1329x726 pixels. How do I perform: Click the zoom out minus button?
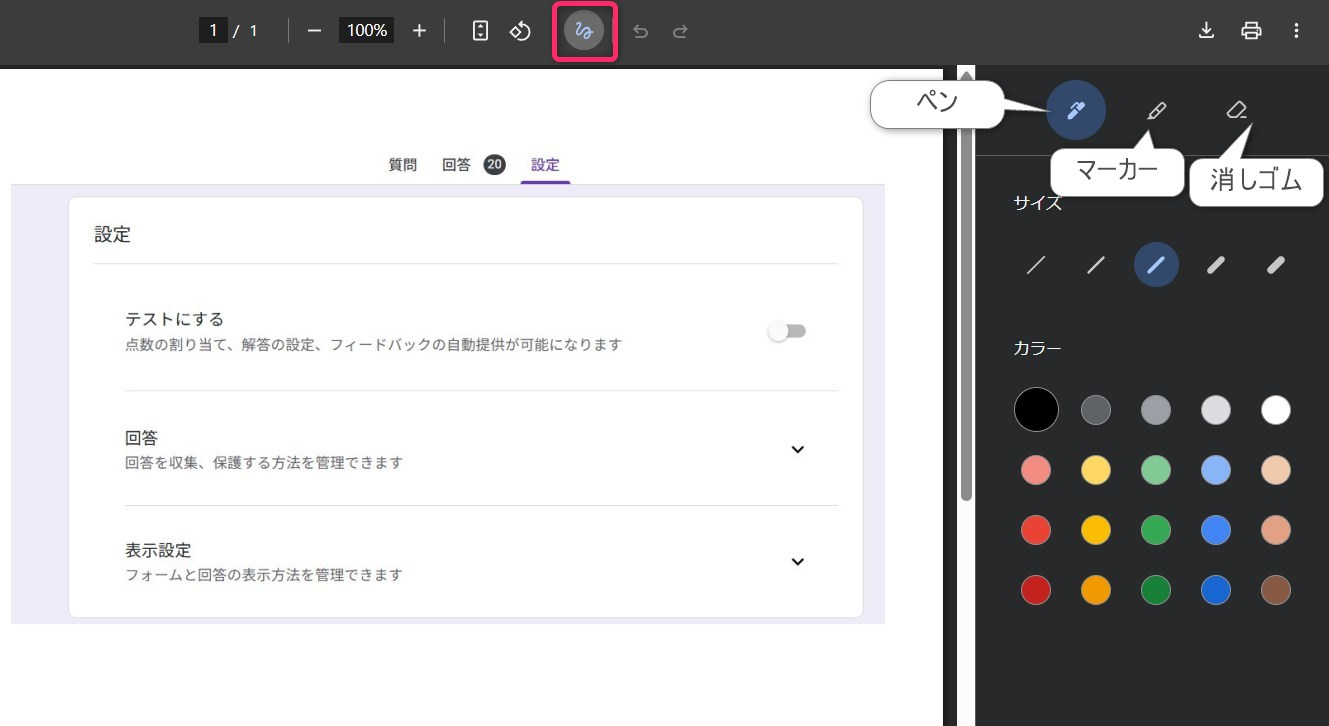[314, 31]
